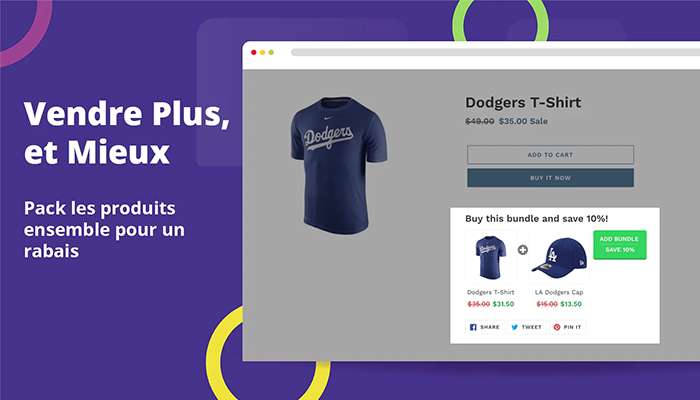The image size is (700, 400).
Task: Select the BUY IT NOW button
Action: click(x=550, y=178)
